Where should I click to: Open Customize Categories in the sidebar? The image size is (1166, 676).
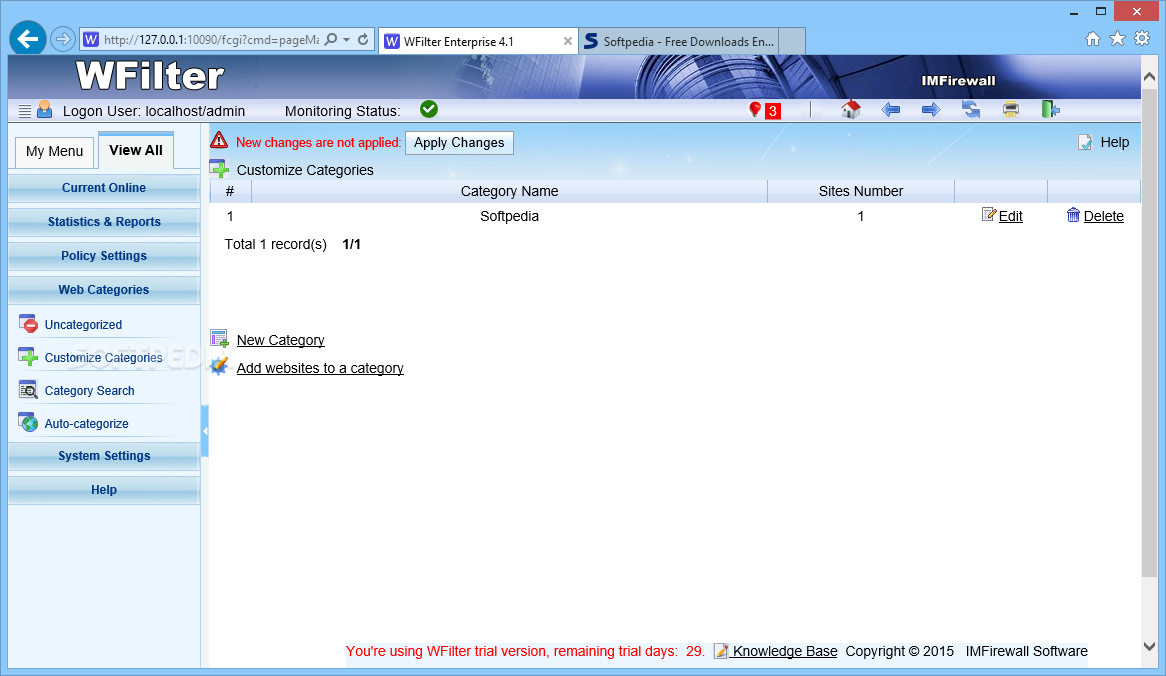tap(103, 358)
